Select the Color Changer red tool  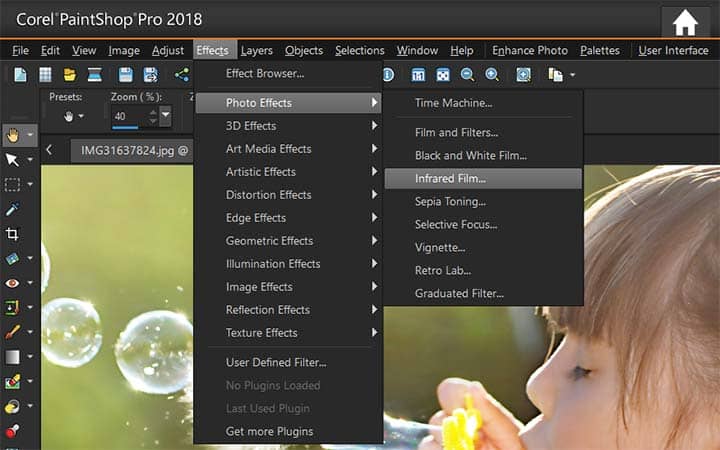coord(12,431)
